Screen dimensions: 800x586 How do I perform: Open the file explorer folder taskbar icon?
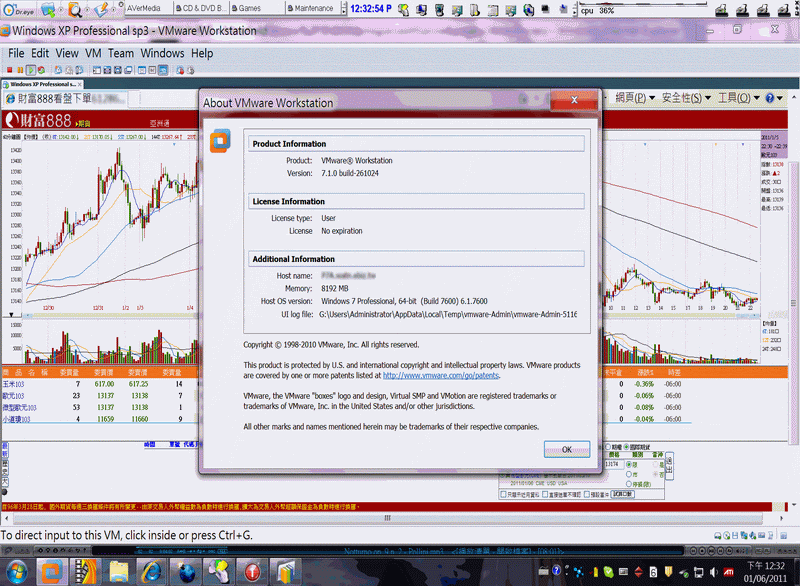(x=118, y=571)
